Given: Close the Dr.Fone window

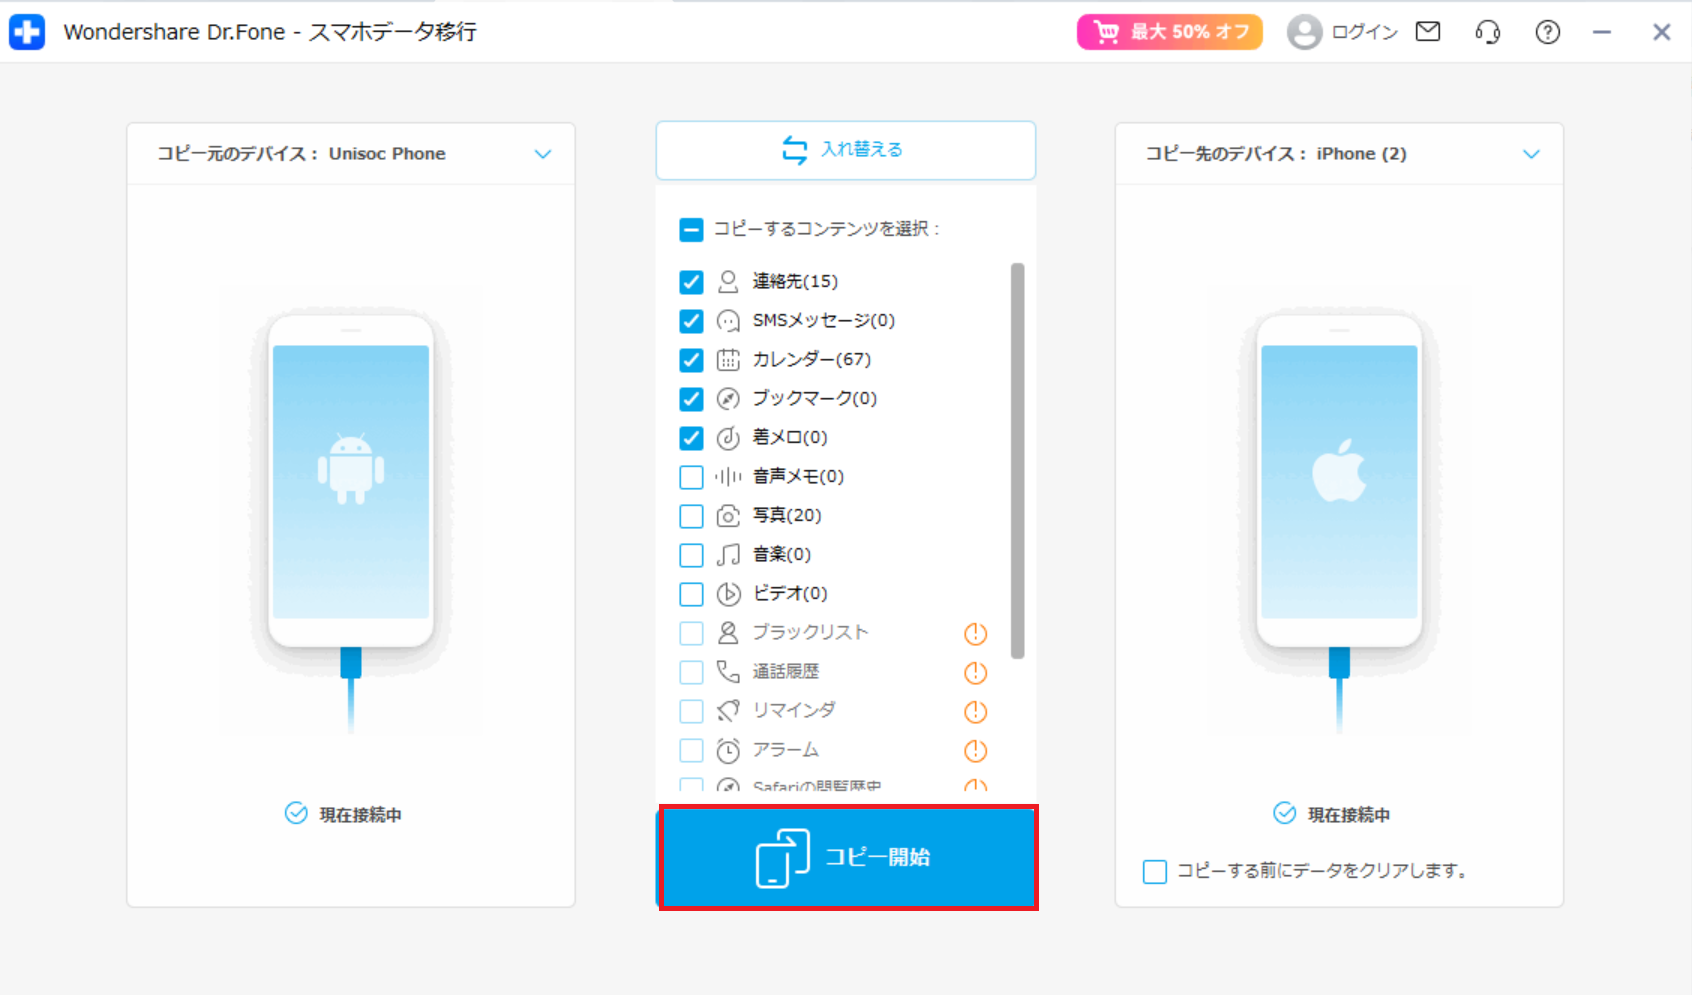Looking at the screenshot, I should point(1662,32).
